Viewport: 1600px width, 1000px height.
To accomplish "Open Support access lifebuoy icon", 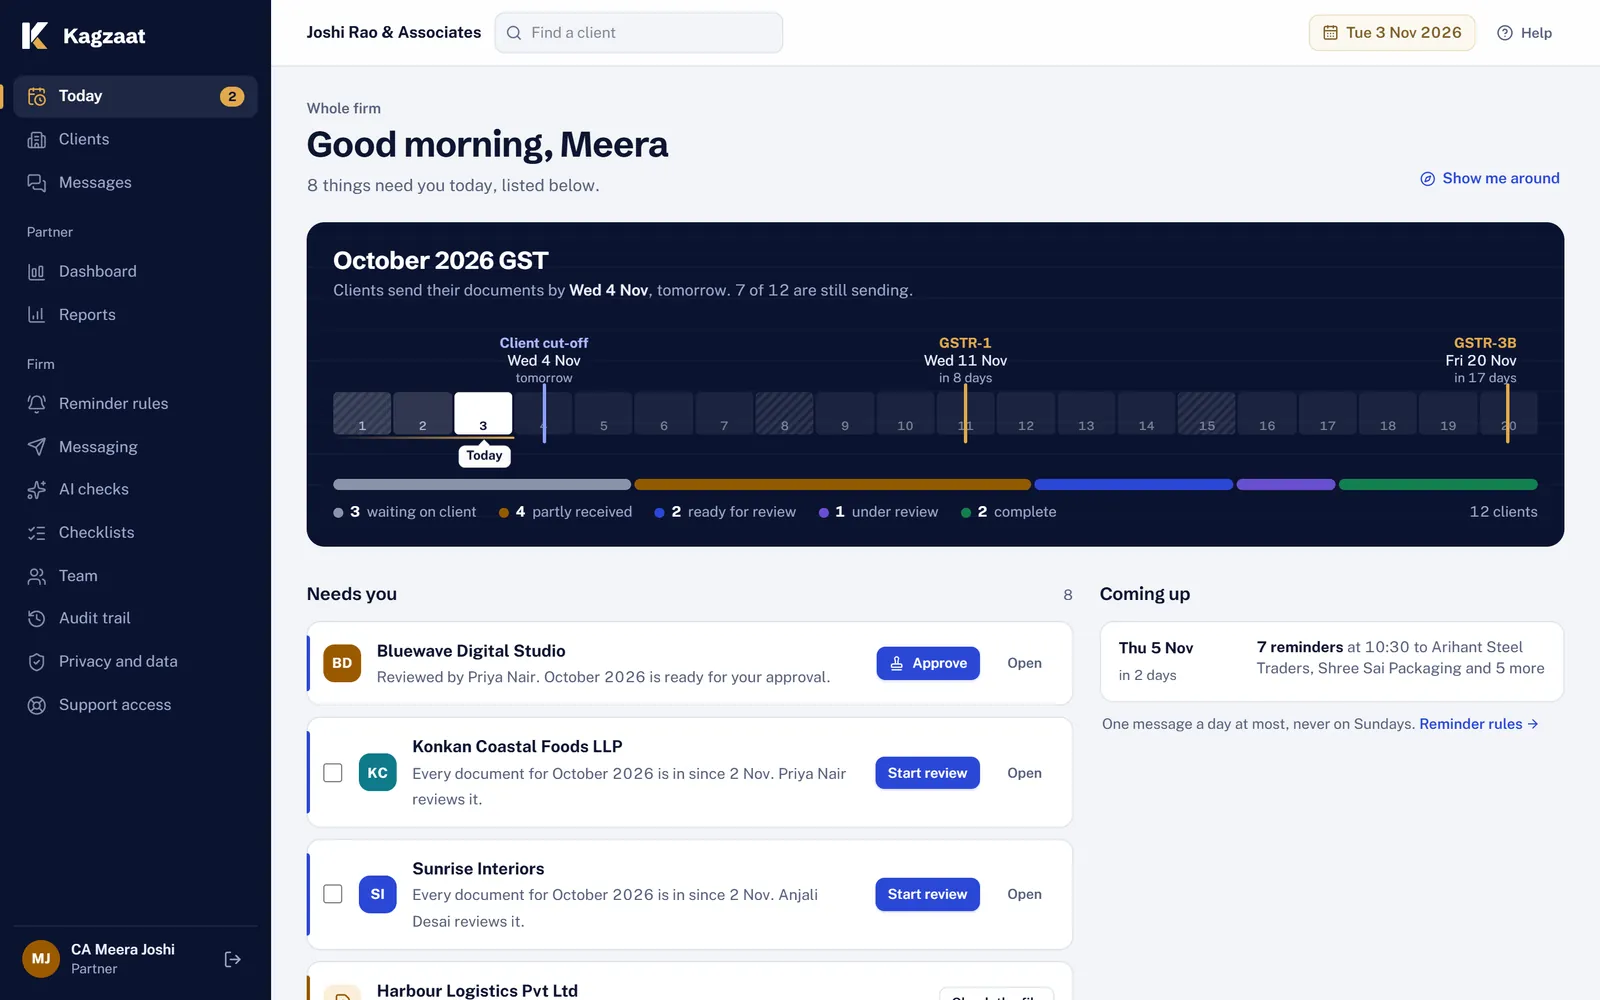I will tap(37, 704).
